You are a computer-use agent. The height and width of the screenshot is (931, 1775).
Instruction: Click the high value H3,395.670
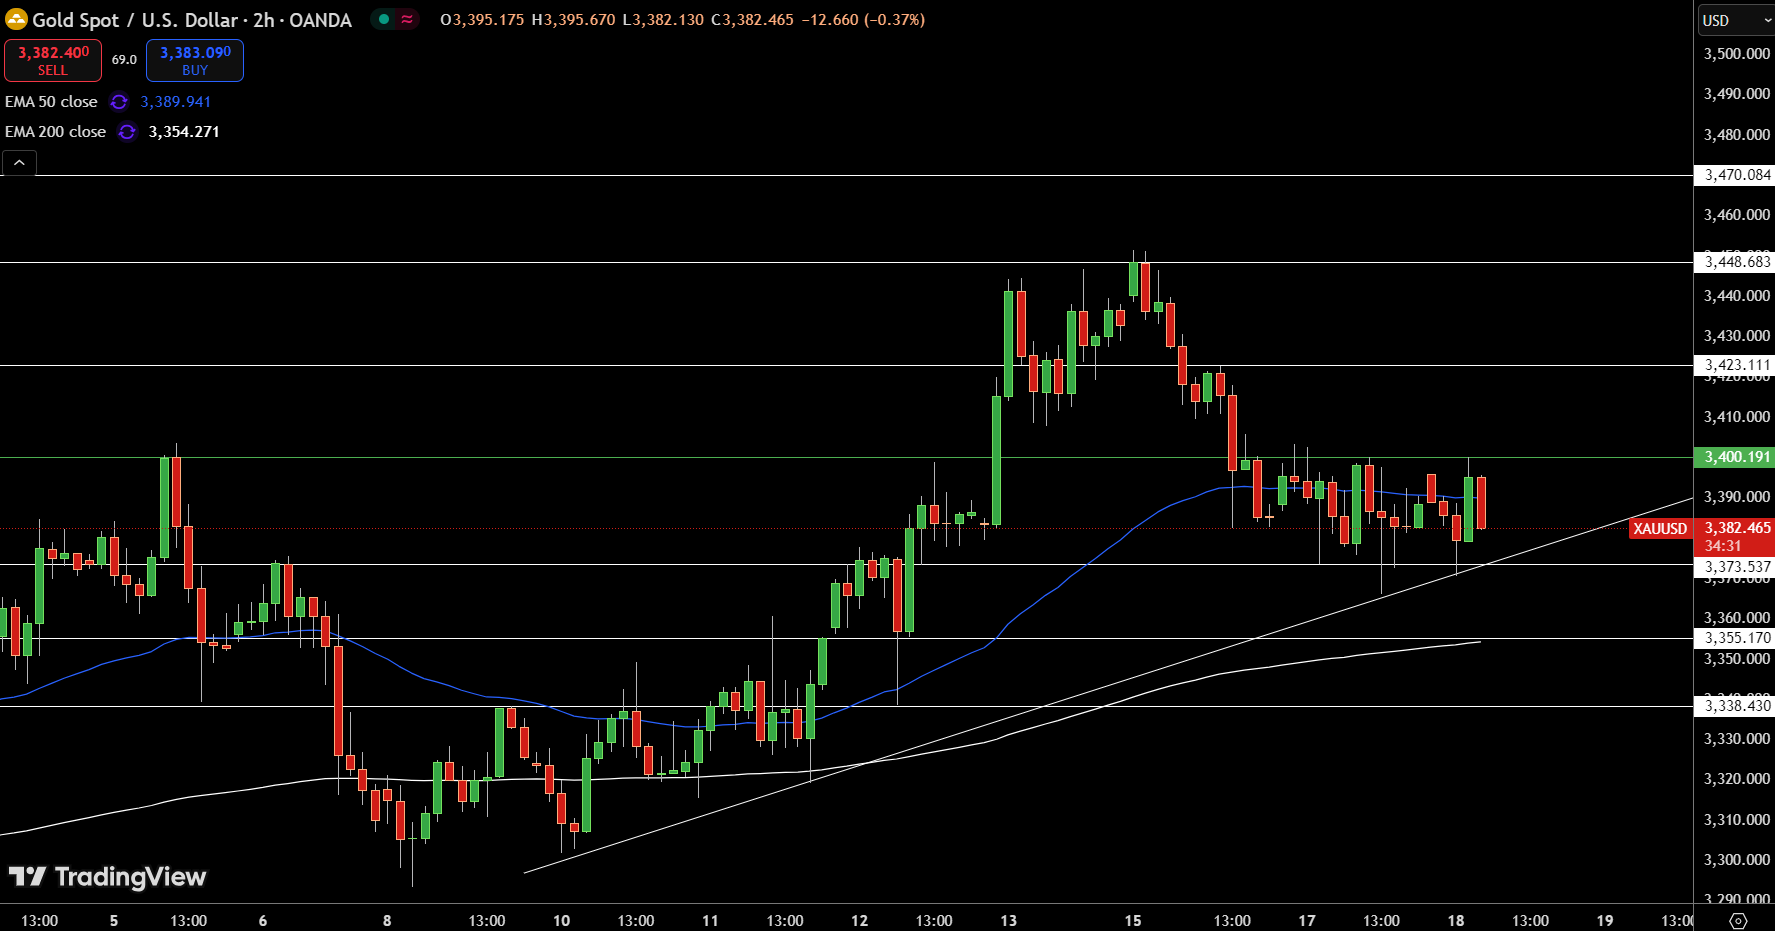pyautogui.click(x=573, y=20)
